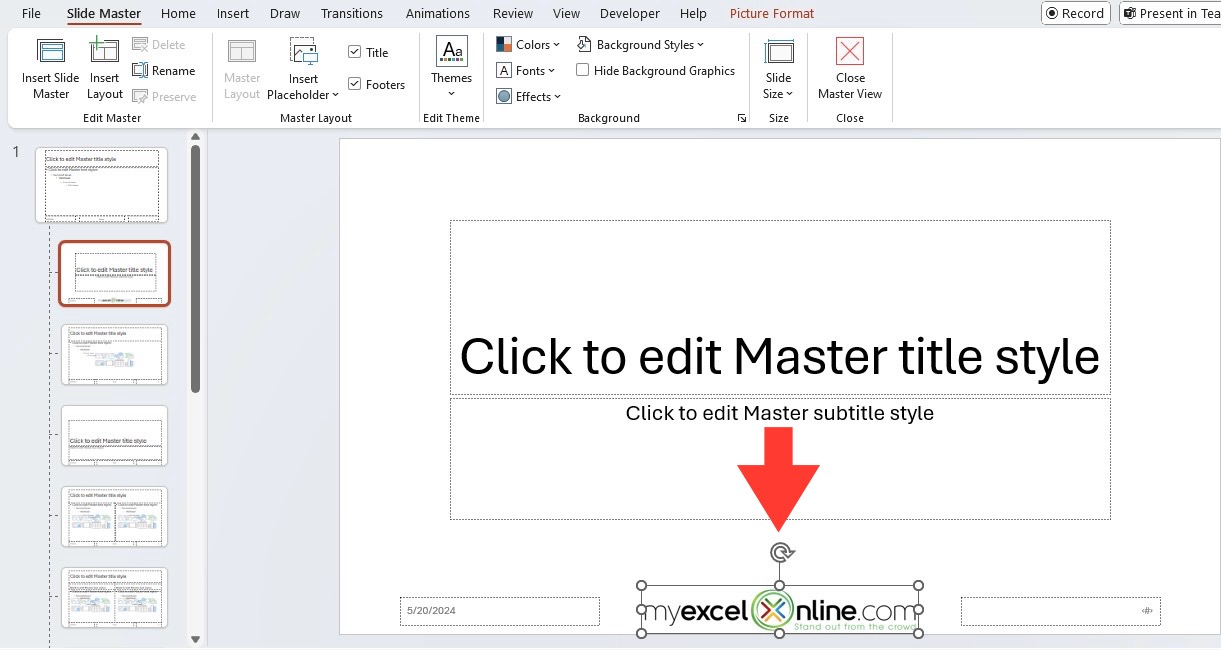
Task: Open Slide Size dropdown
Action: pyautogui.click(x=778, y=68)
